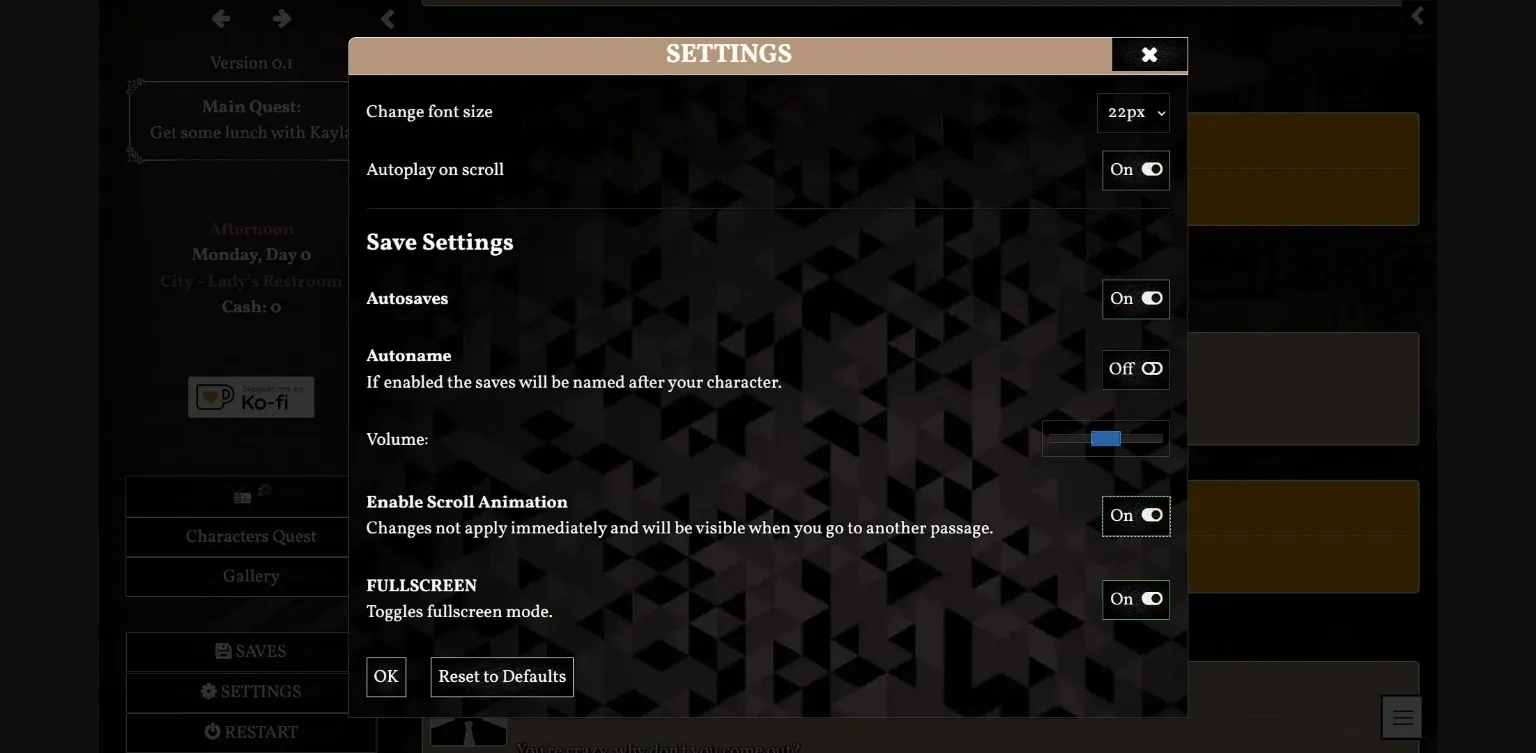
Task: Click the back history arrow
Action: [221, 18]
